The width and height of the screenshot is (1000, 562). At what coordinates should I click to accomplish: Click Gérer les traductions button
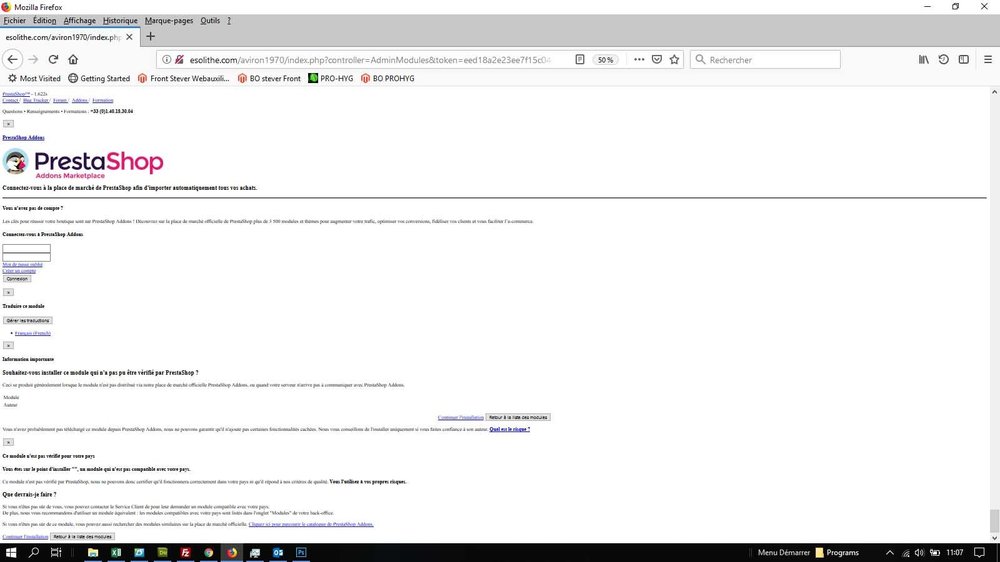coord(27,320)
